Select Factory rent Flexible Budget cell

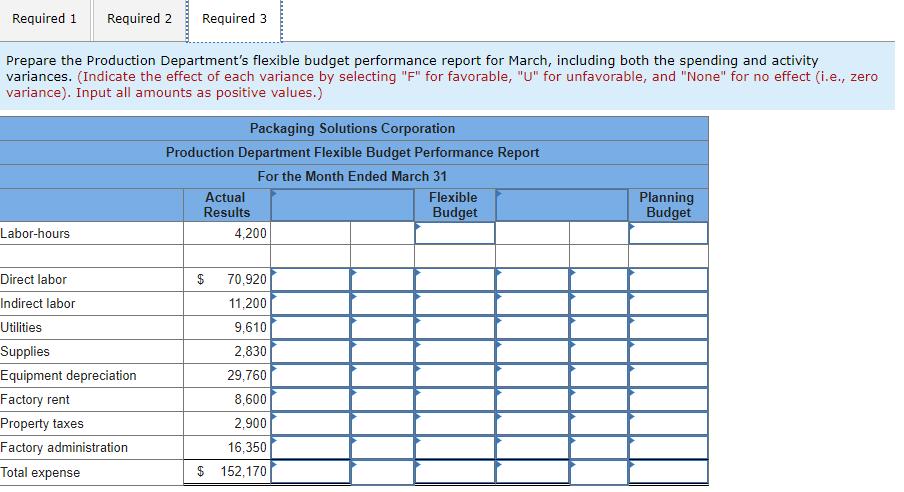tap(455, 400)
